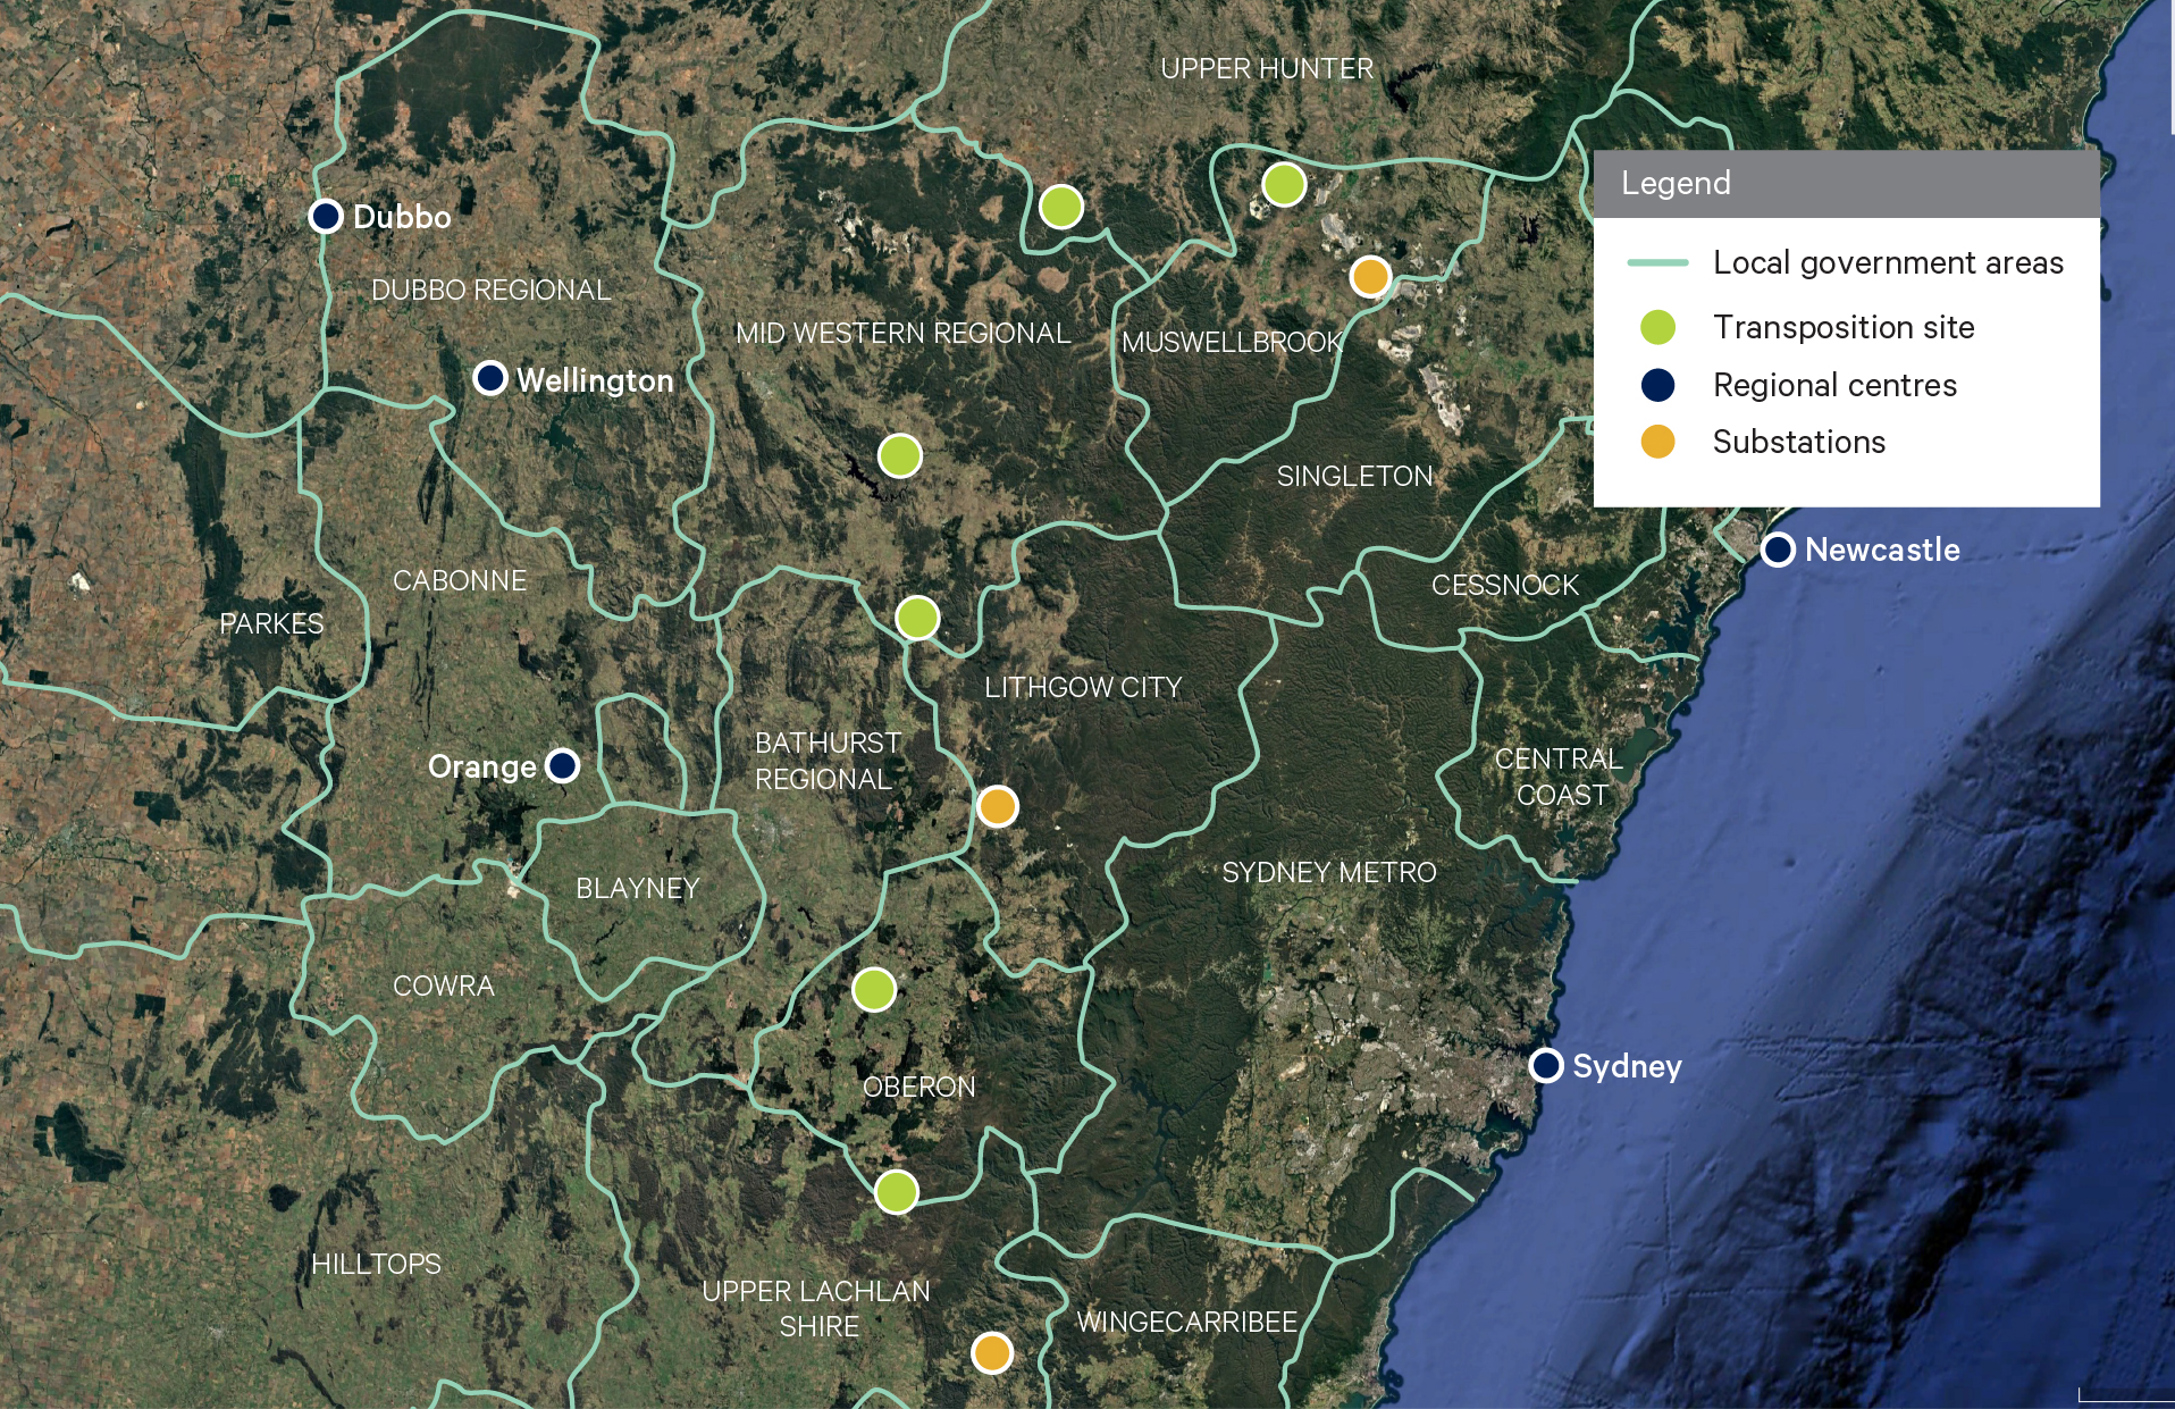This screenshot has width=2175, height=1409.
Task: Click the Legend header bar
Action: pos(1845,184)
